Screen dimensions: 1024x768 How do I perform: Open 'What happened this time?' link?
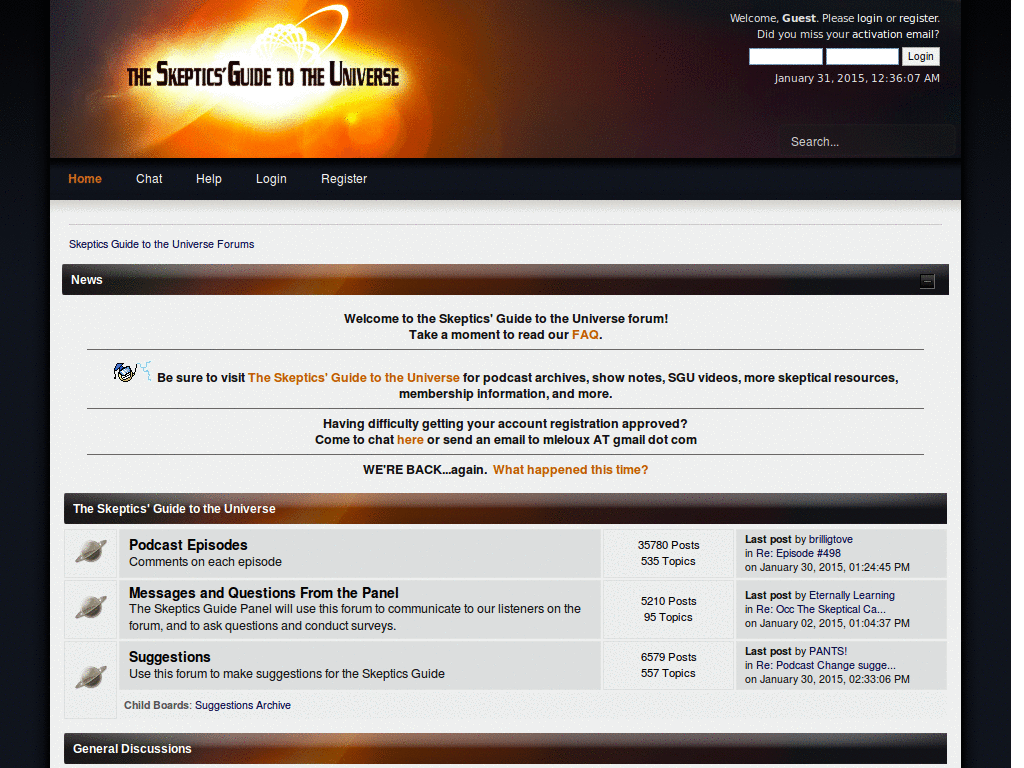(x=571, y=470)
